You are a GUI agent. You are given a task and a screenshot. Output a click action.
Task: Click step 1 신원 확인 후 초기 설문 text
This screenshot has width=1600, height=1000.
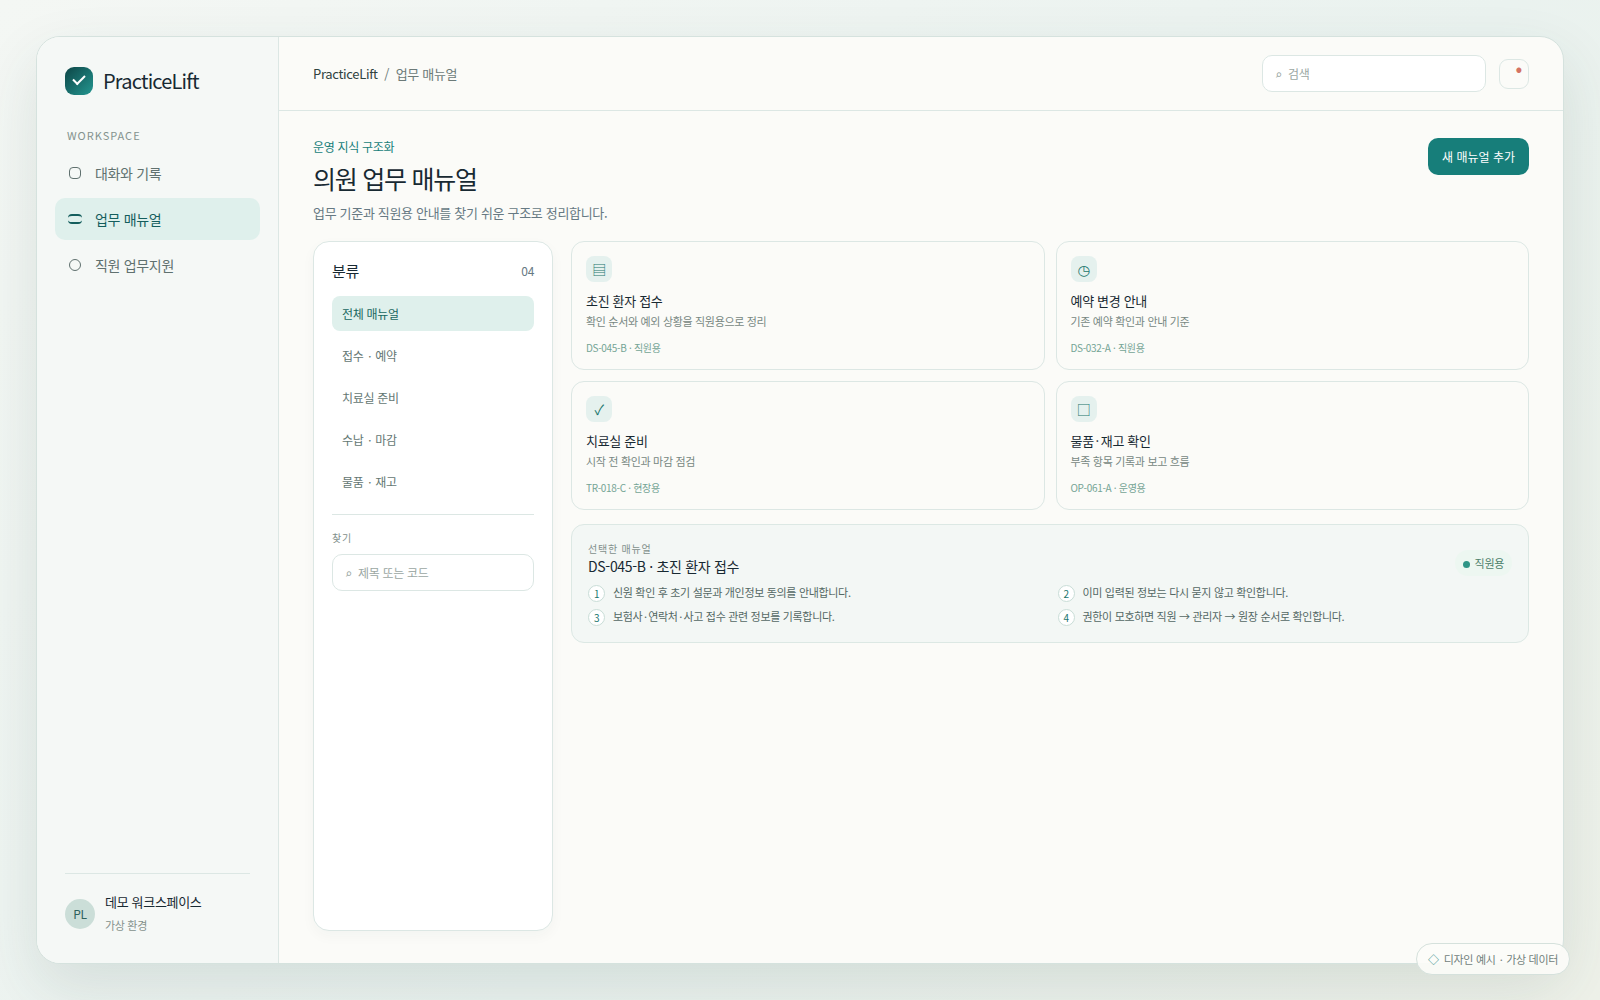tap(732, 592)
